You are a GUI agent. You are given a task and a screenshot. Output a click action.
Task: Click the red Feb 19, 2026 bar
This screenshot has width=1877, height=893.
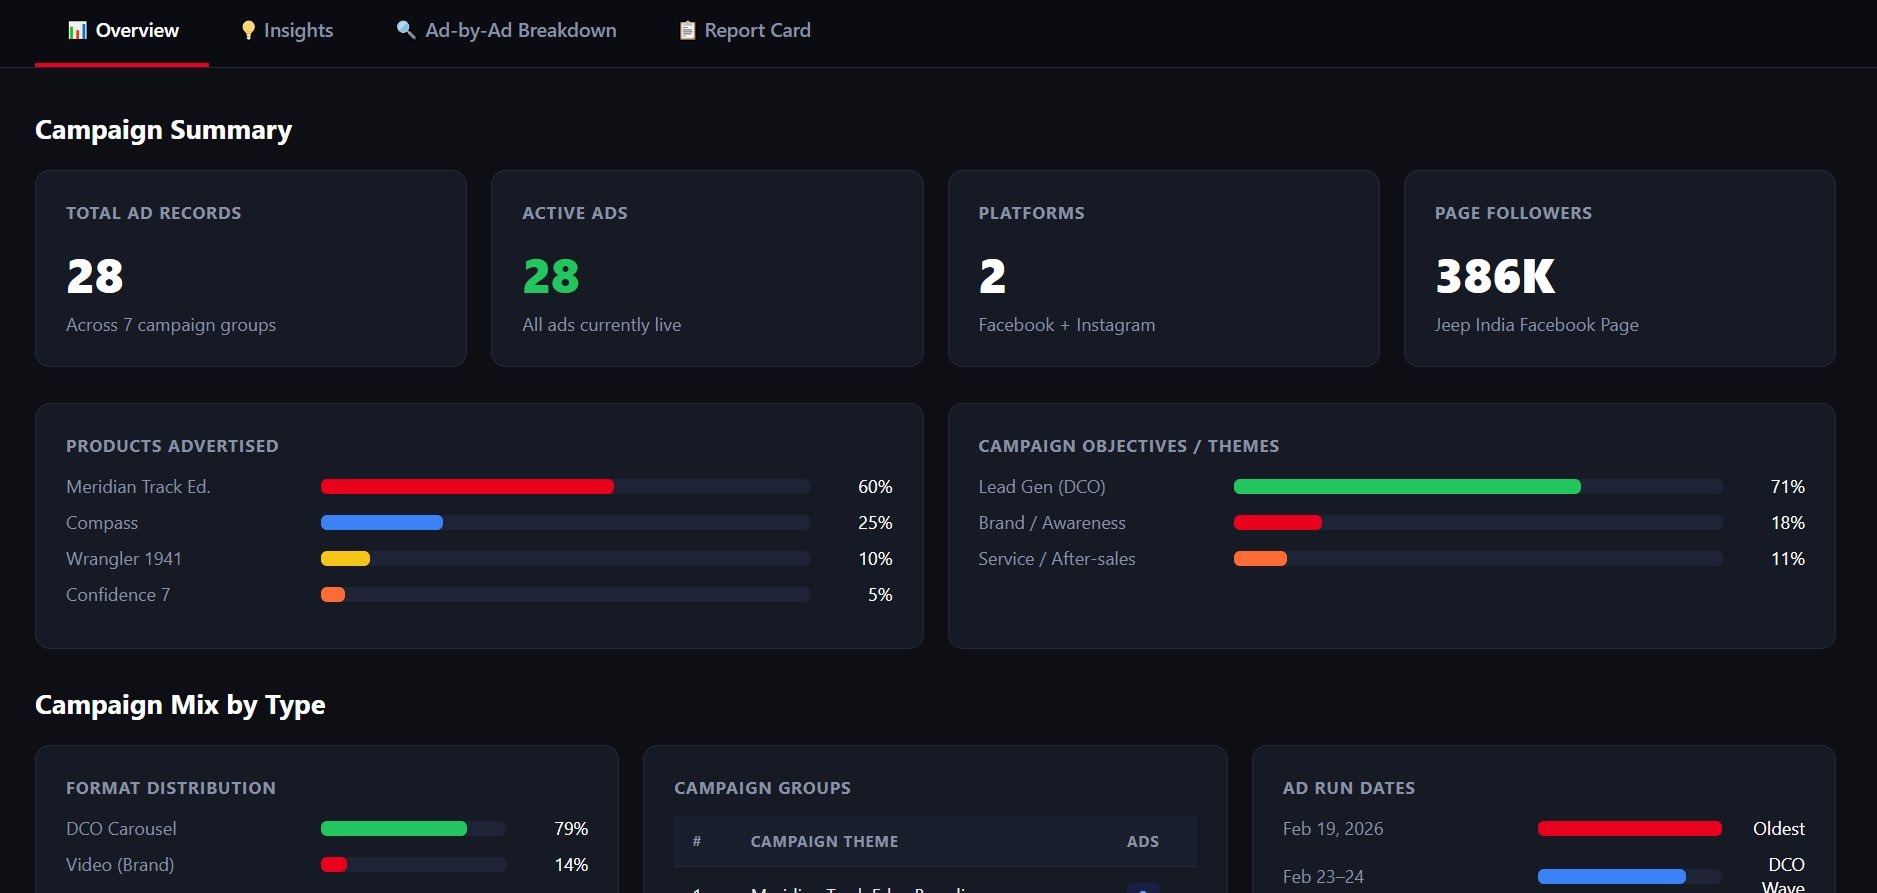(1629, 829)
